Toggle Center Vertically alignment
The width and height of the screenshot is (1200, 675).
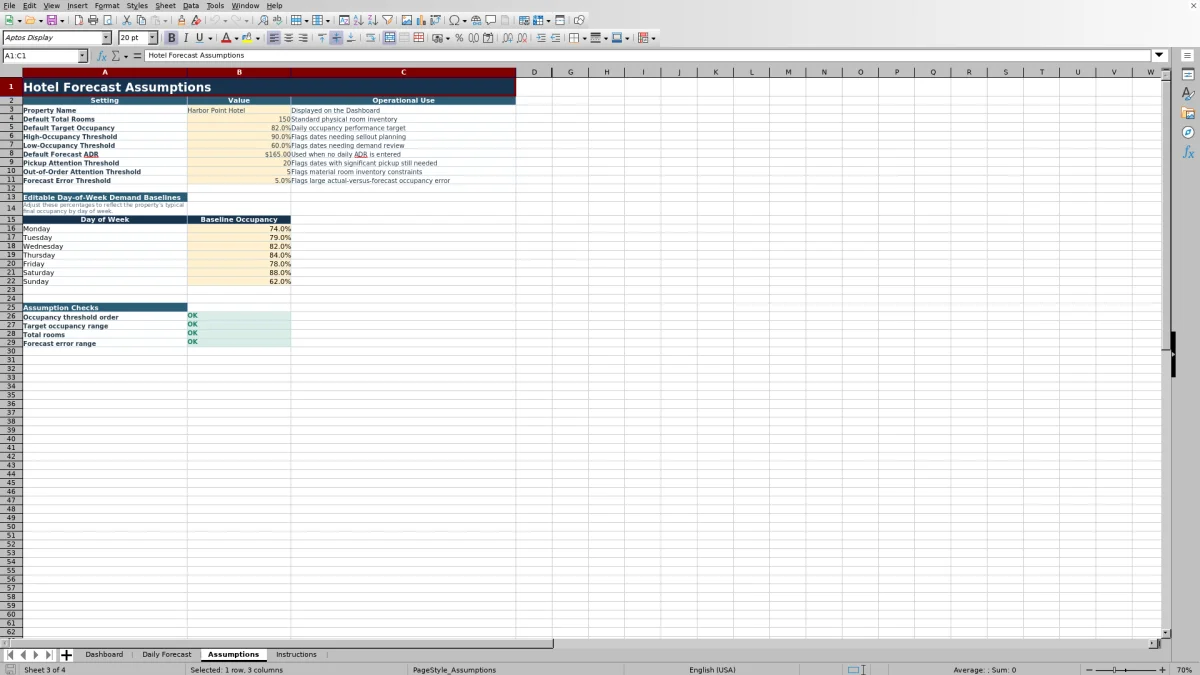coord(336,38)
